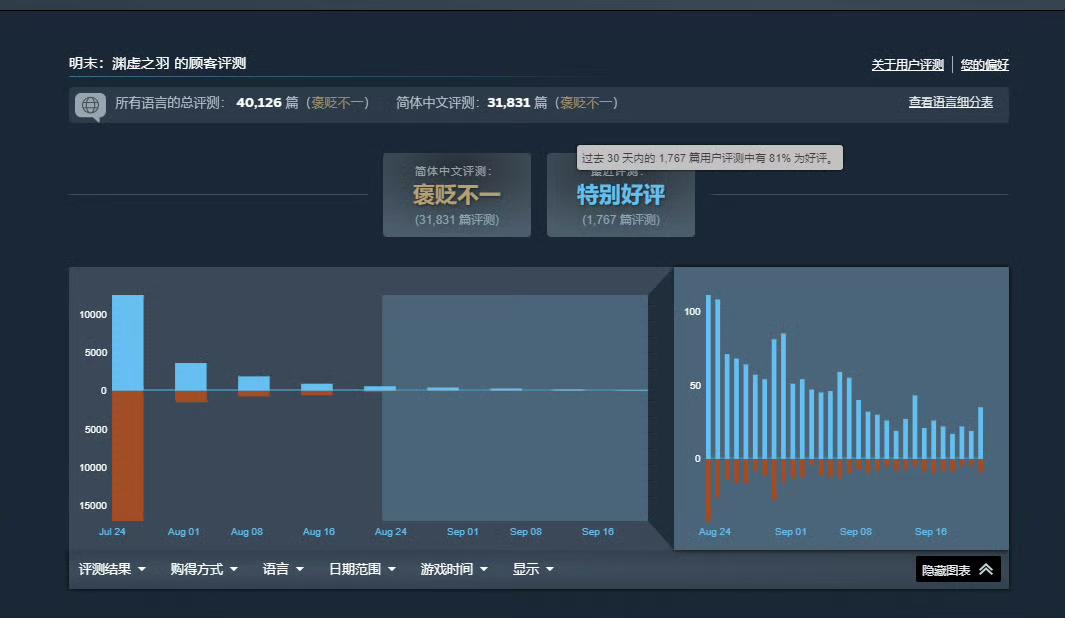Click the 您的偏好 link
The image size is (1065, 618).
pyautogui.click(x=984, y=65)
